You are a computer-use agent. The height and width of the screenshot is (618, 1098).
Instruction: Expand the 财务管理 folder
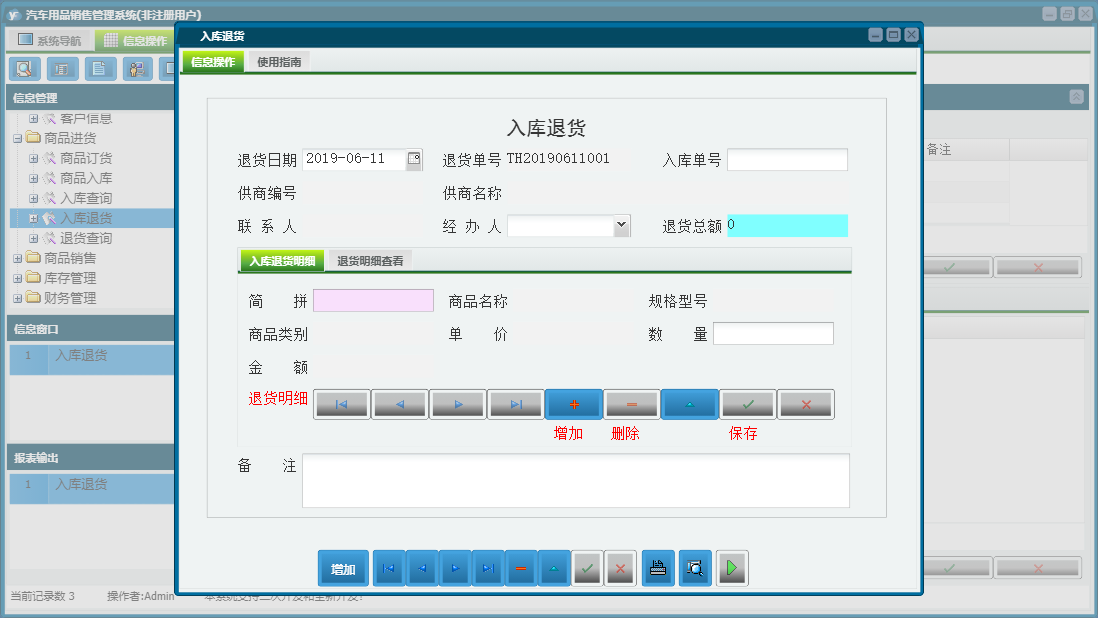pyautogui.click(x=18, y=298)
